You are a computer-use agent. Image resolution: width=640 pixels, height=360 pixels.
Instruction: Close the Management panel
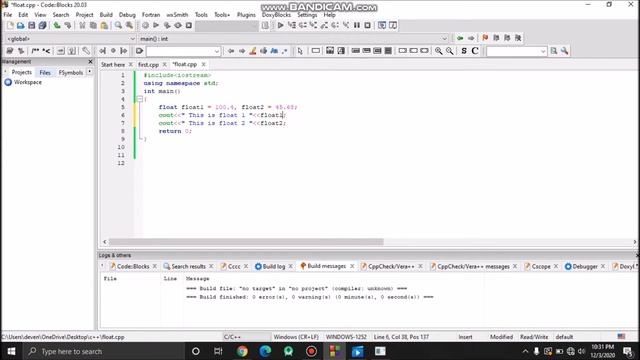(x=90, y=61)
